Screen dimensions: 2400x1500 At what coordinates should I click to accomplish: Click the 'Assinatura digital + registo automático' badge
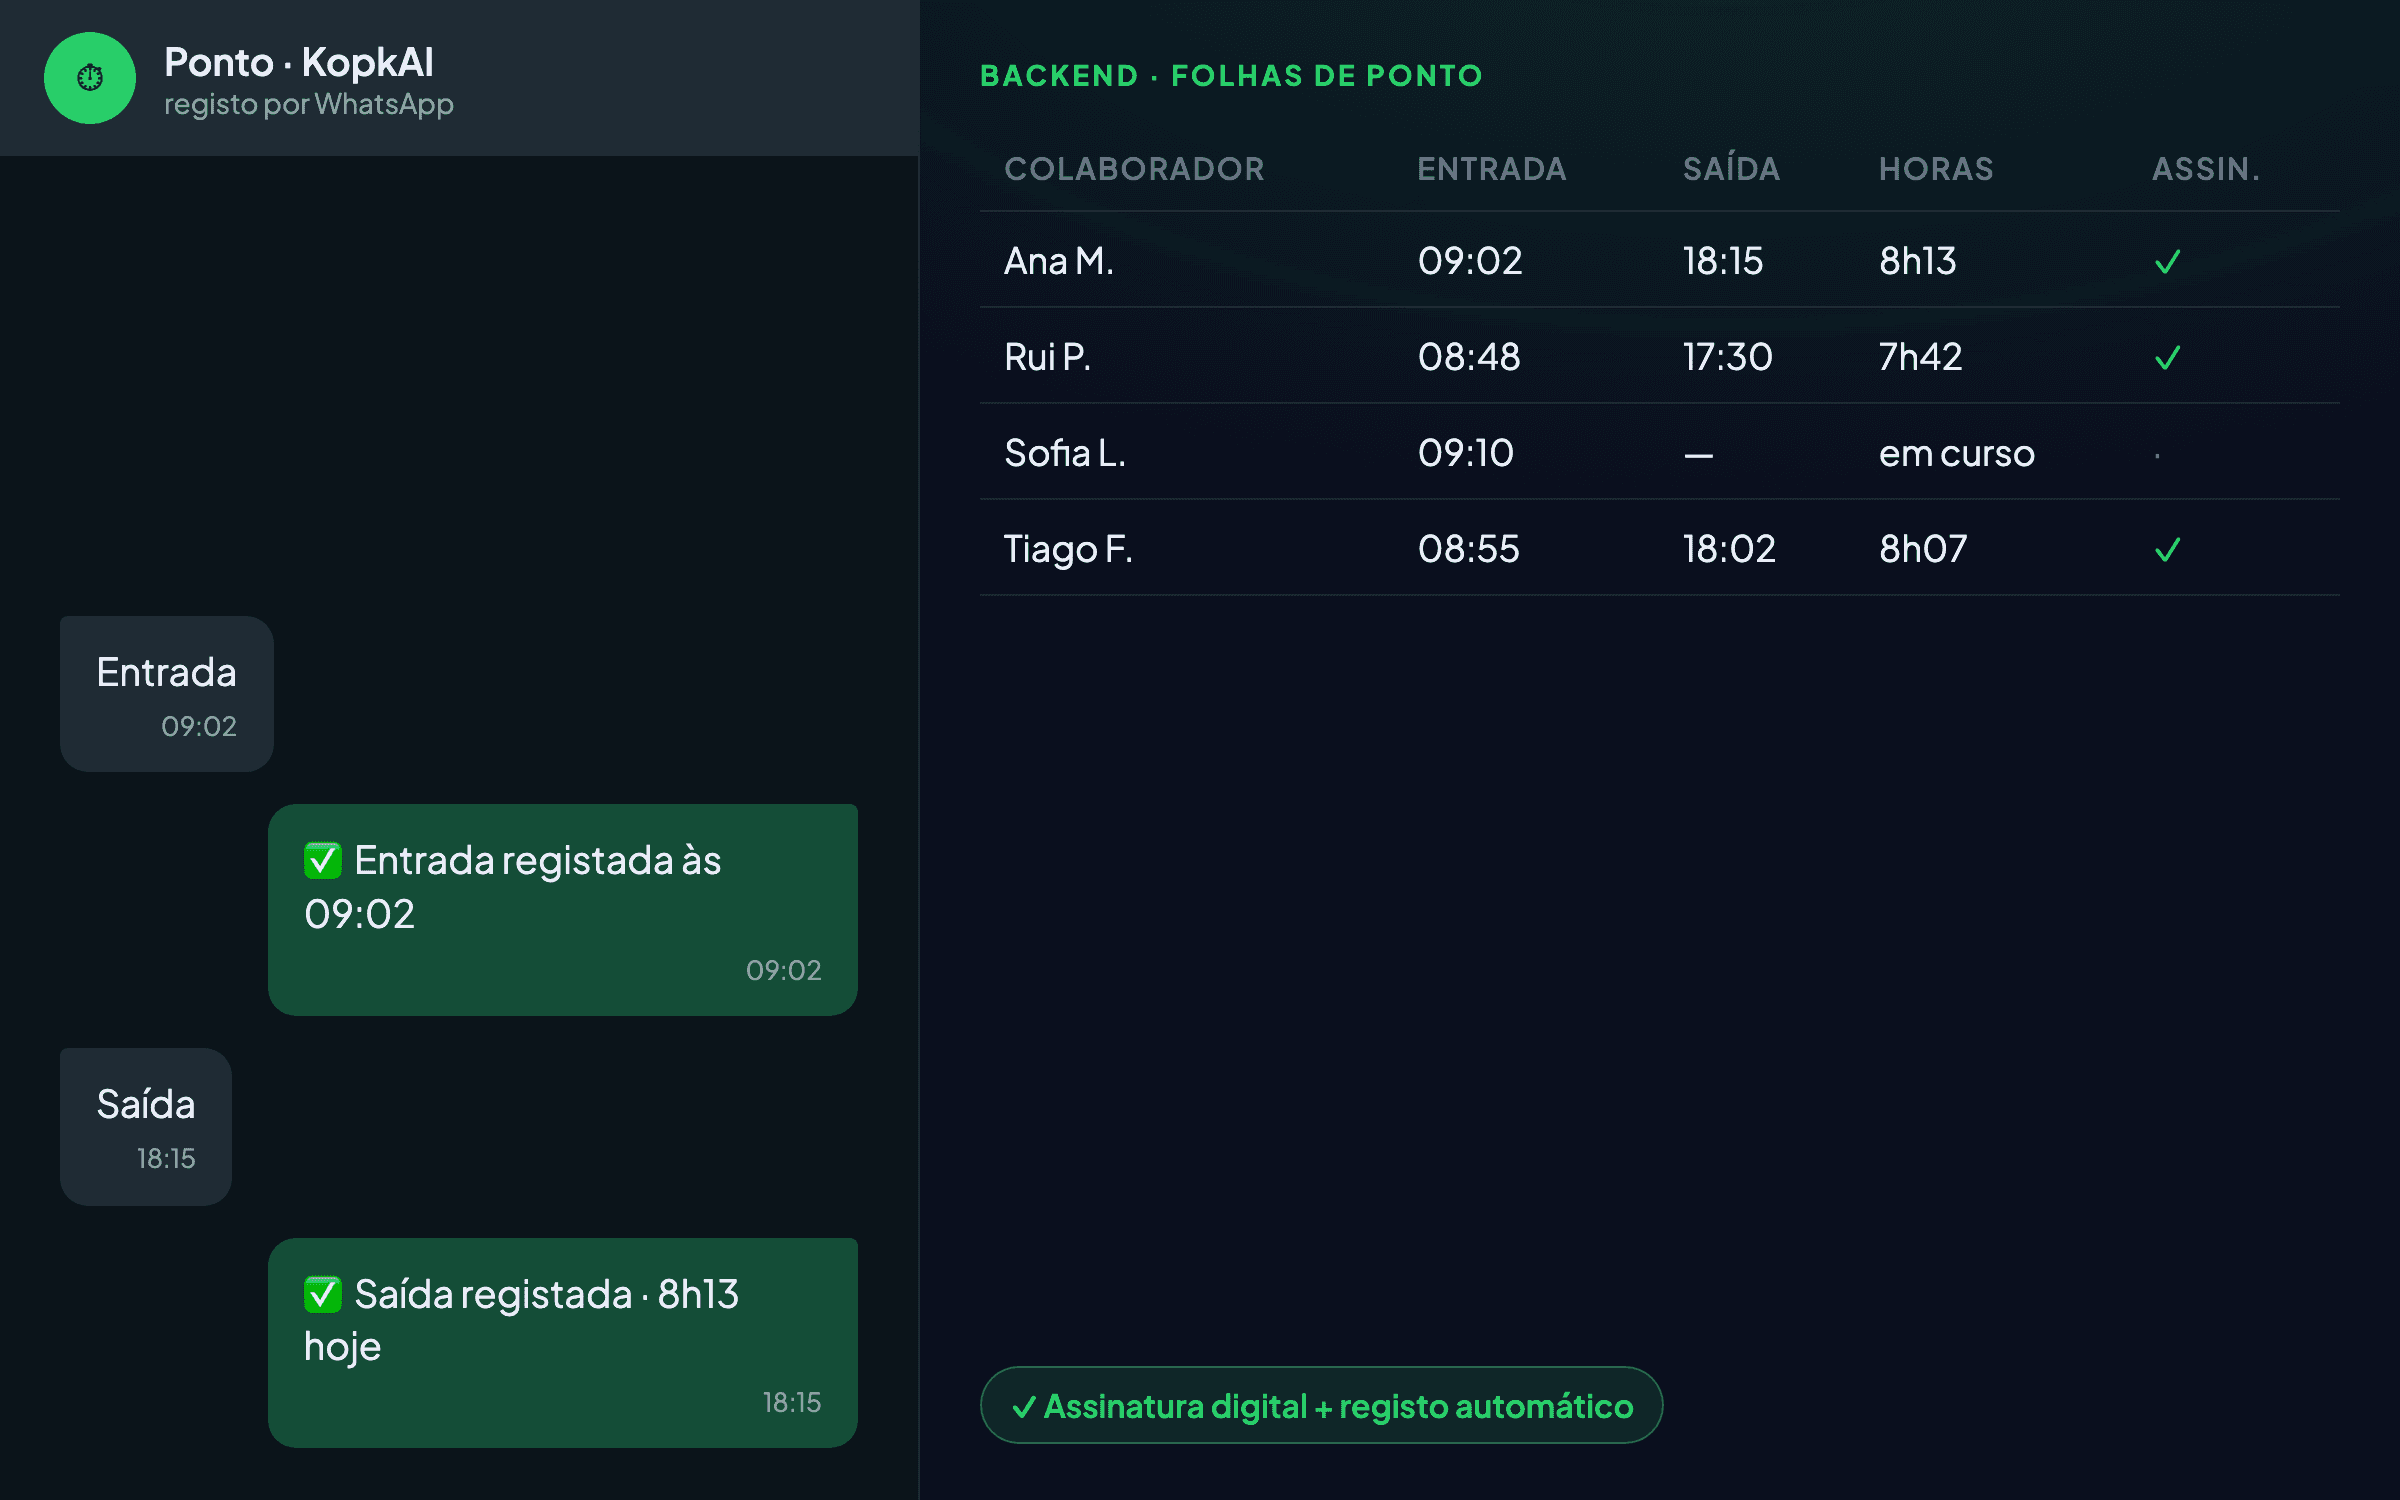click(x=1321, y=1405)
